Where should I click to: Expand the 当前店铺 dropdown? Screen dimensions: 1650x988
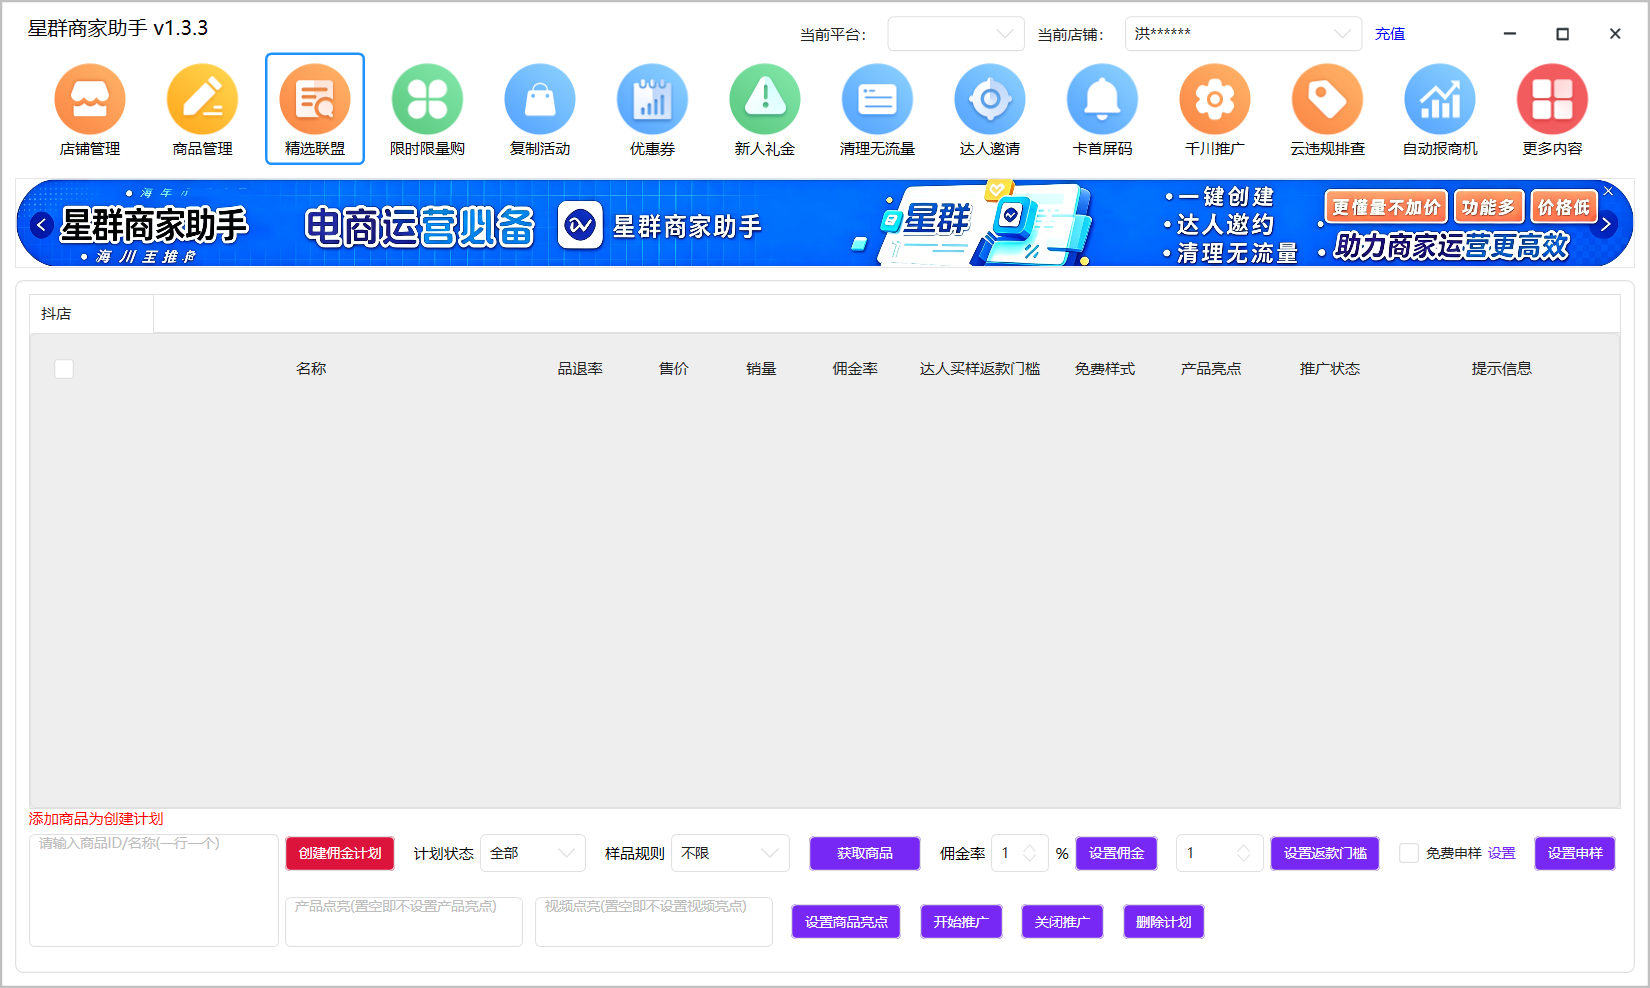click(1243, 34)
